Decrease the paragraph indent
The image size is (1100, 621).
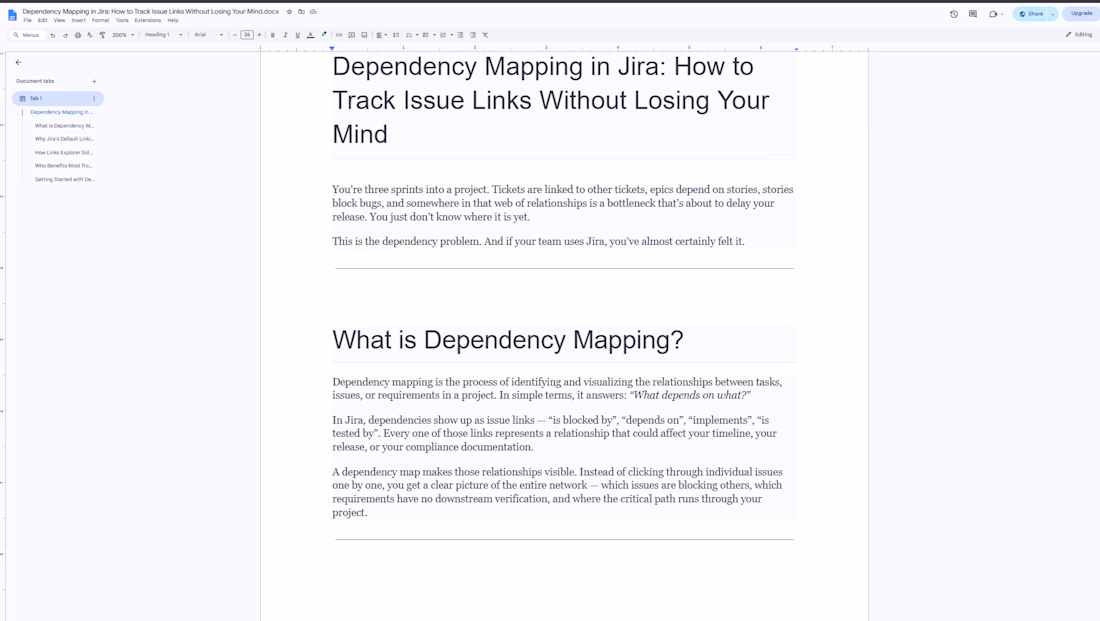click(x=460, y=35)
